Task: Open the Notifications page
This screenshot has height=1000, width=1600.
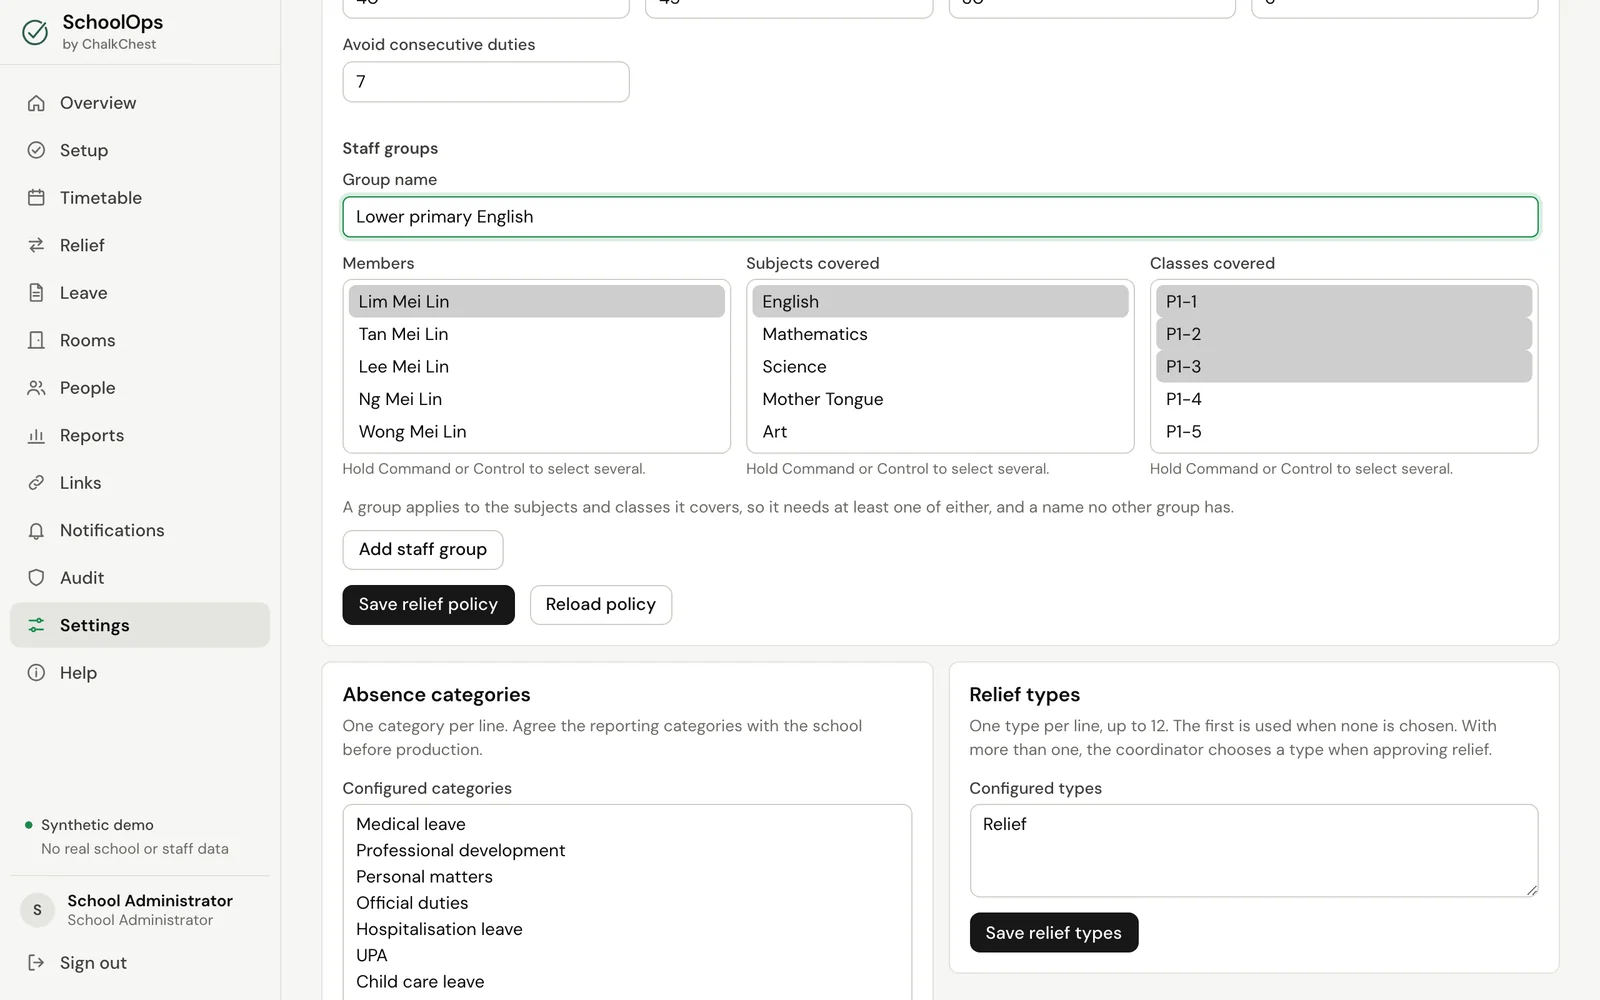Action: pos(140,530)
